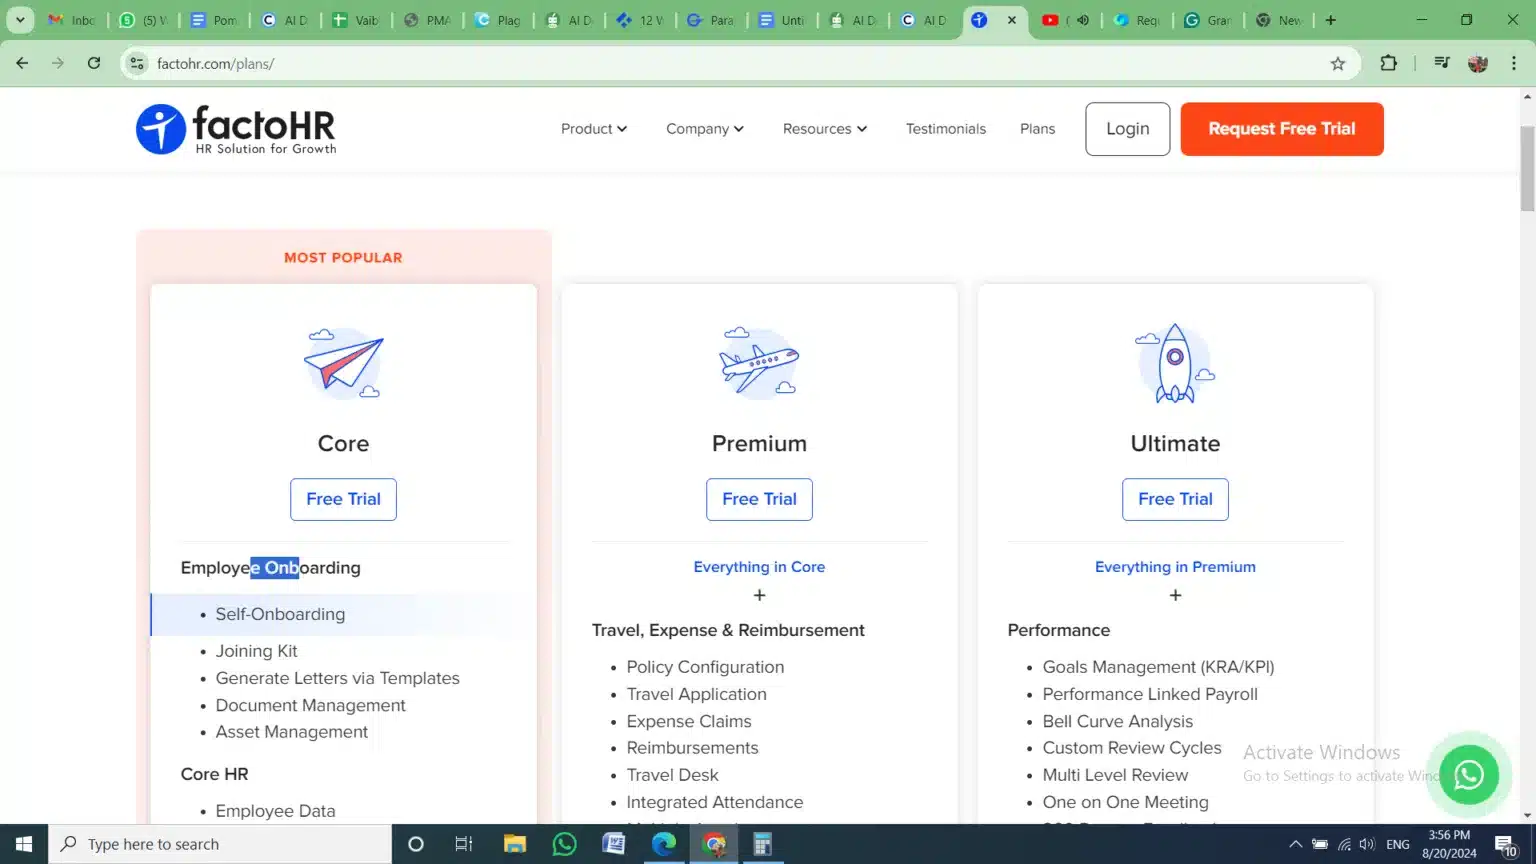Bookmark this page with star icon

[1338, 63]
